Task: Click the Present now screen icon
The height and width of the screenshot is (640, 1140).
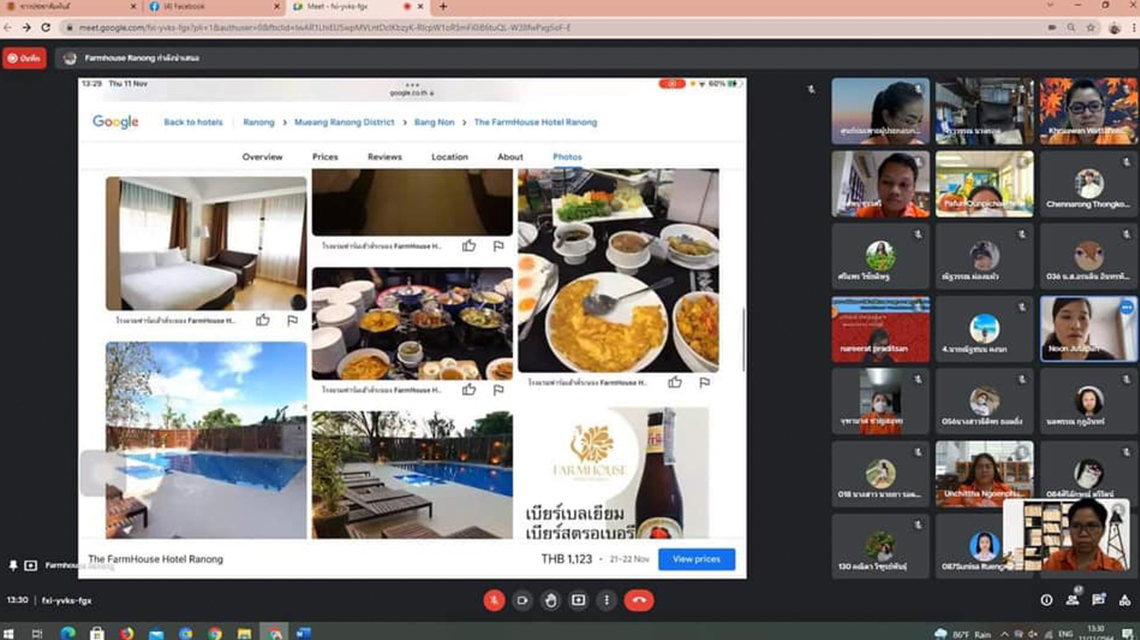Action: click(x=578, y=600)
